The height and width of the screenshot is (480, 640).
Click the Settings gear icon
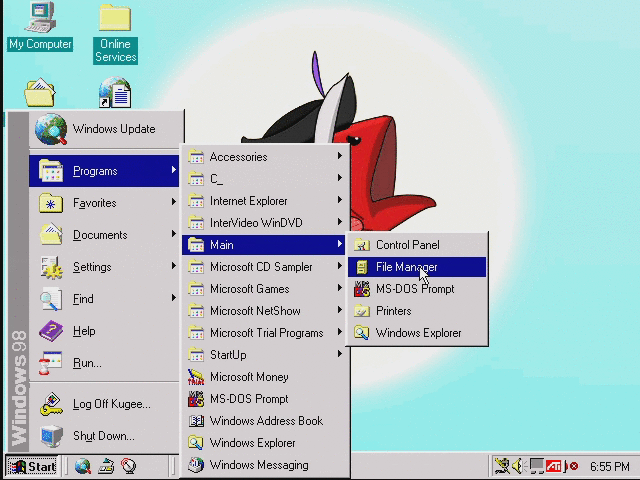point(51,267)
